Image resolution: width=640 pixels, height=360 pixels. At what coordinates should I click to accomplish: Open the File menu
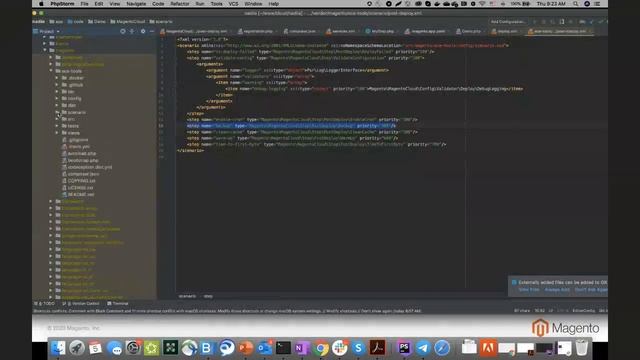coord(84,4)
